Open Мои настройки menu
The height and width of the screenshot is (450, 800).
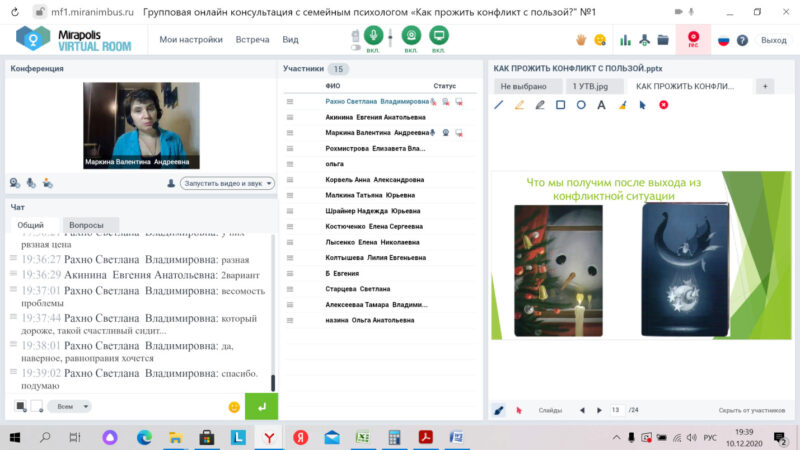point(191,39)
